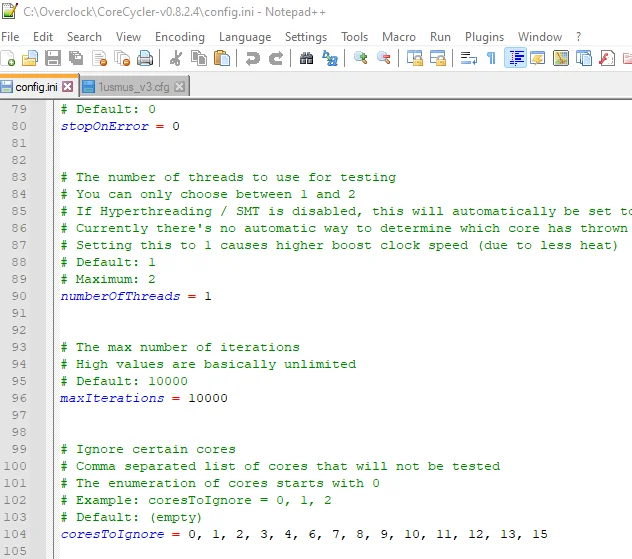This screenshot has width=632, height=559.
Task: Open the Document Map icon
Action: [561, 58]
